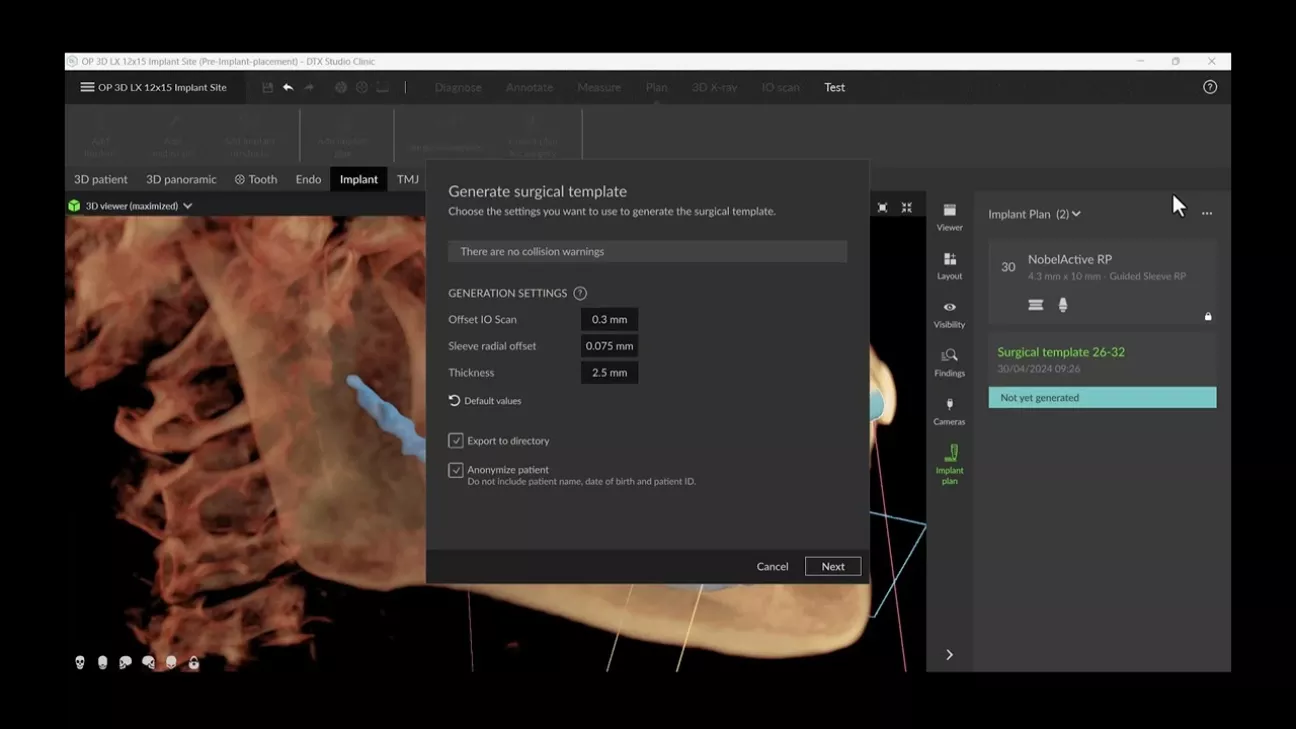Toggle the Anonymize patient checkbox
This screenshot has height=729, width=1296.
pos(456,470)
